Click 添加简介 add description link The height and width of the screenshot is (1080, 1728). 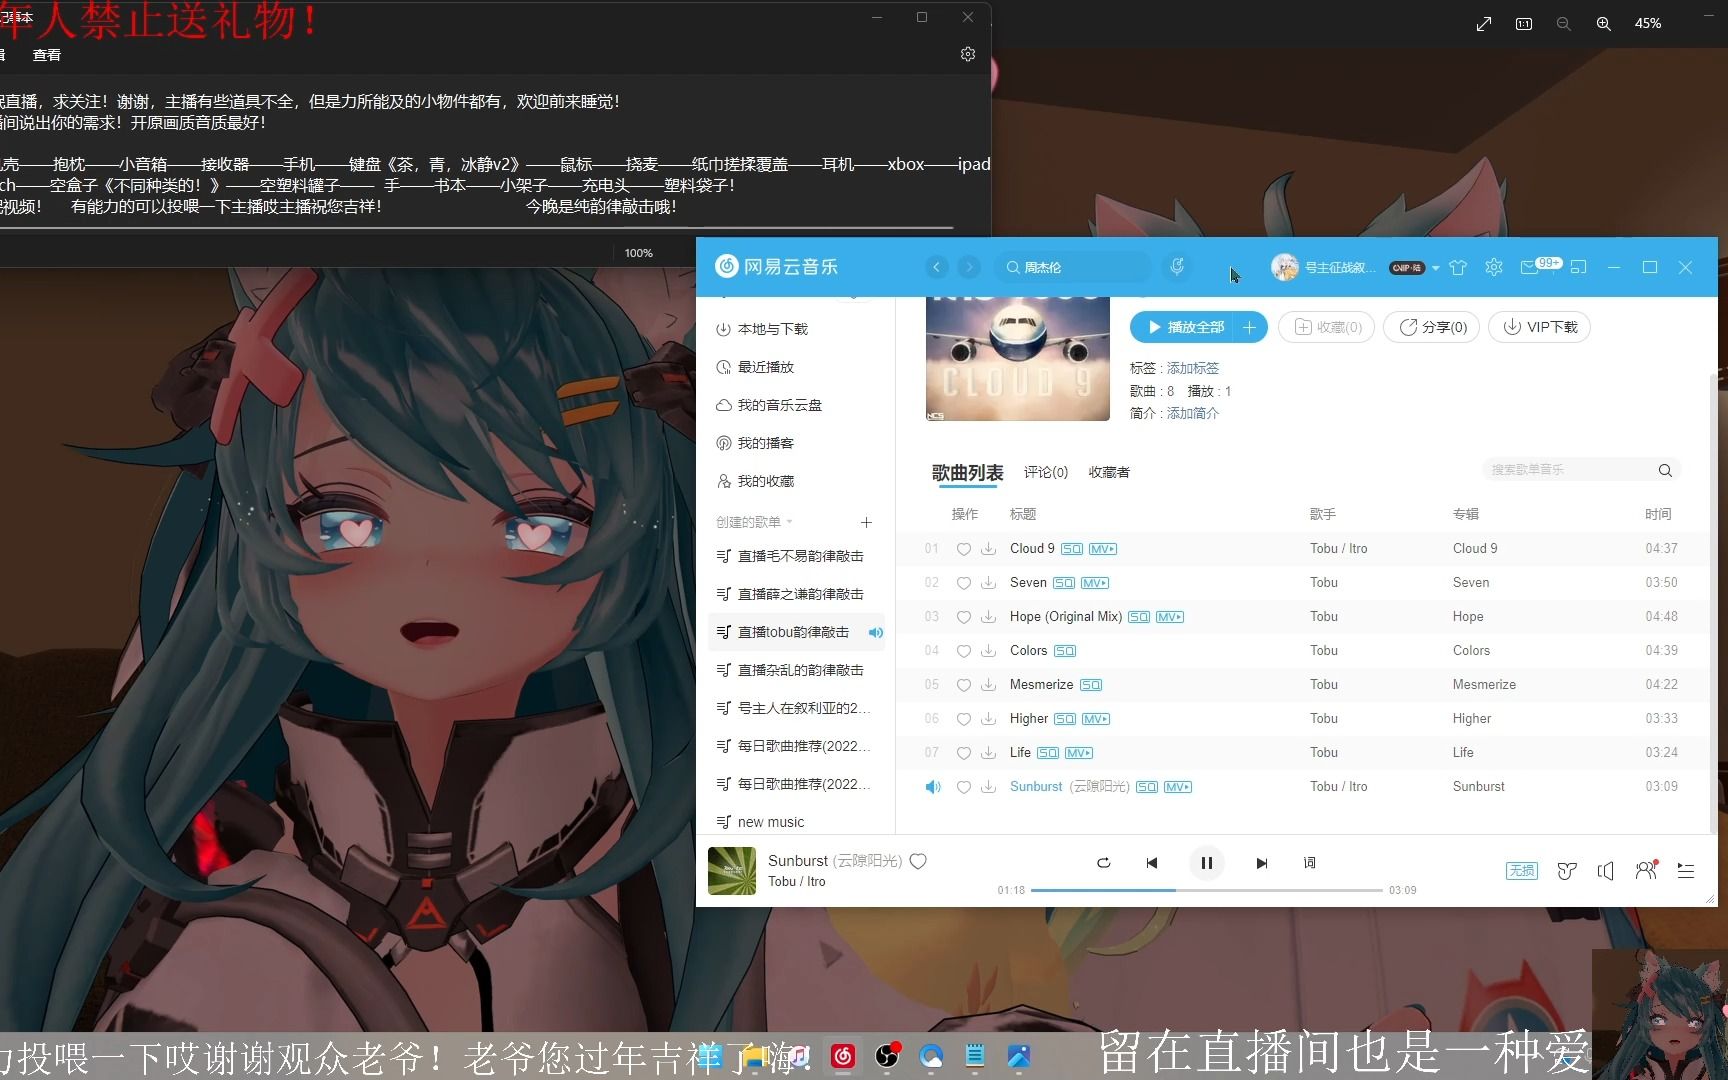1192,413
